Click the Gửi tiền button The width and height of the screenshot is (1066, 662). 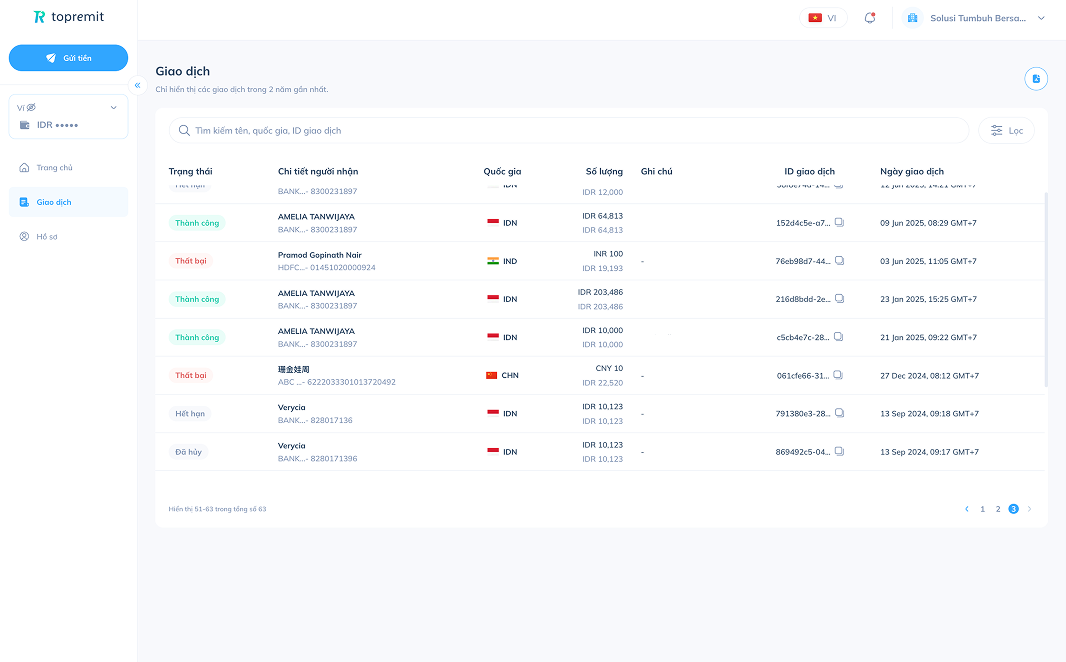click(68, 58)
